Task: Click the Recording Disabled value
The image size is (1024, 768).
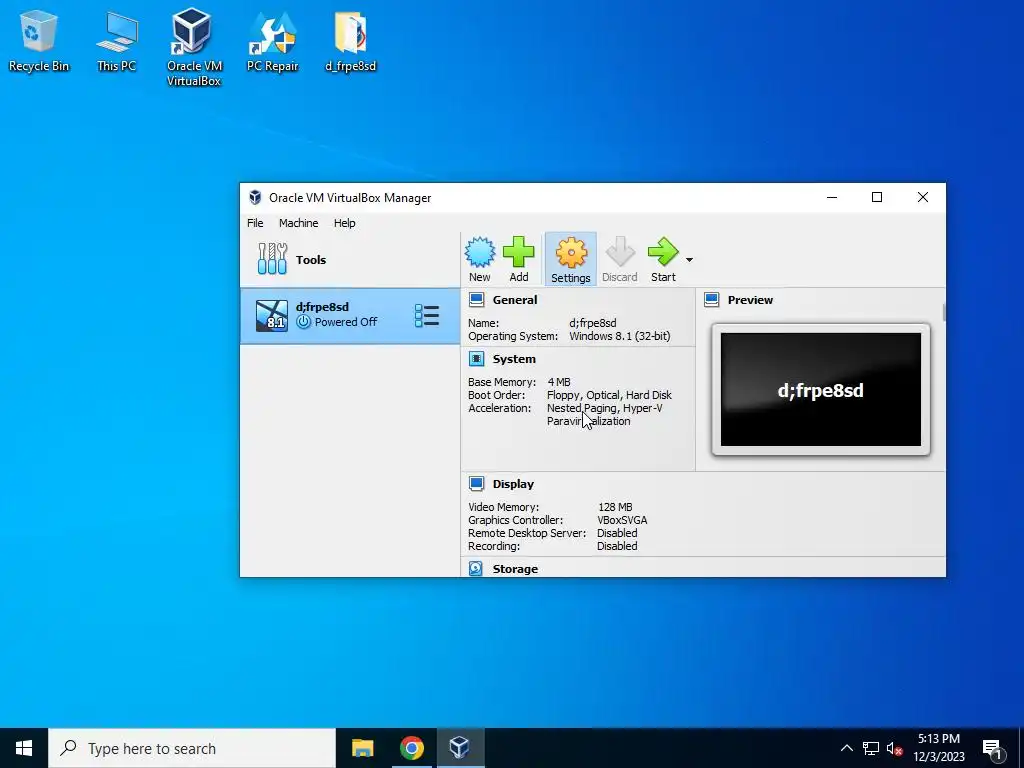Action: click(617, 547)
